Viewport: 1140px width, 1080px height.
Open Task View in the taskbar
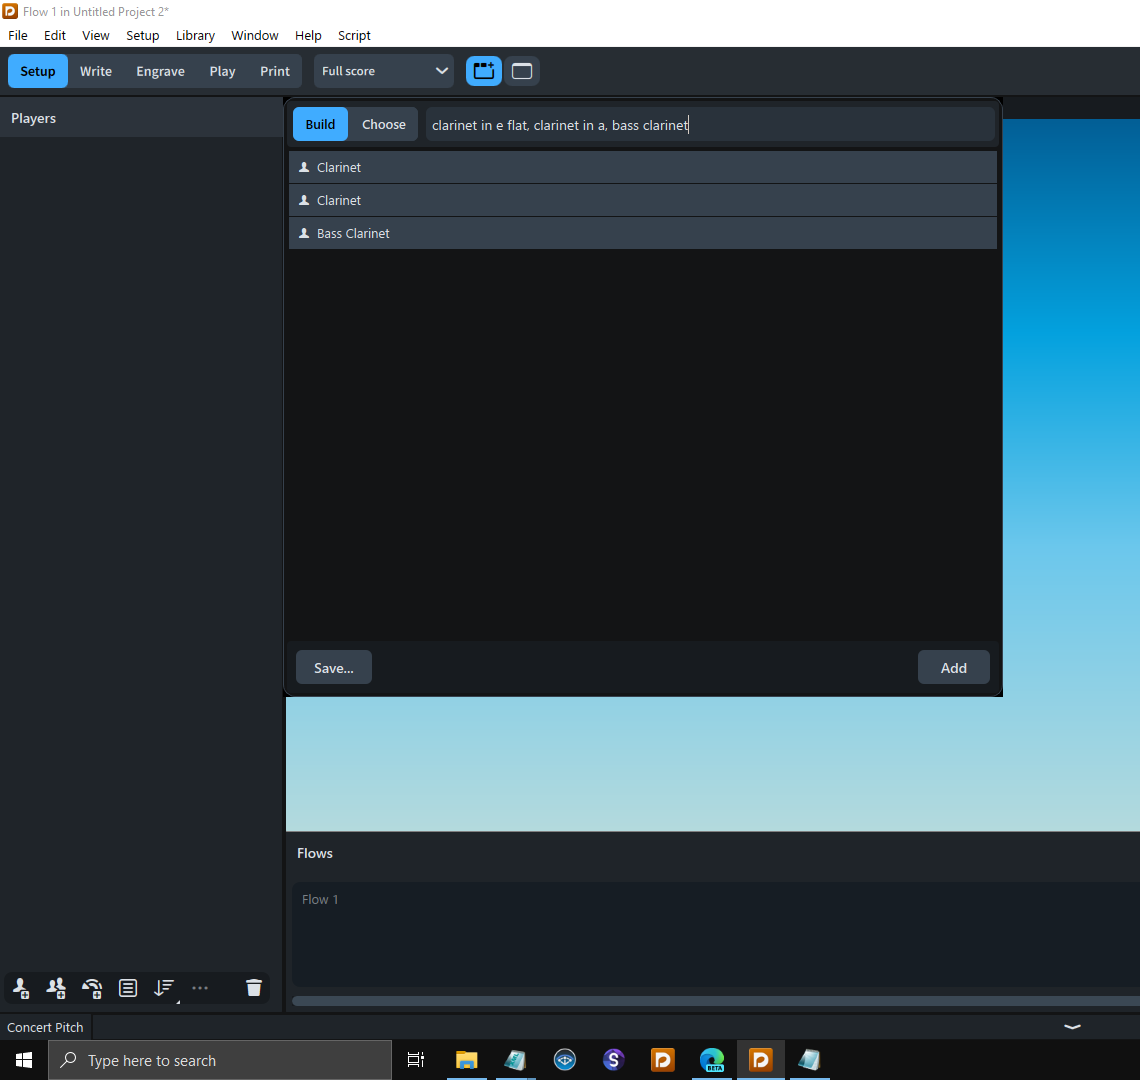pyautogui.click(x=416, y=1060)
